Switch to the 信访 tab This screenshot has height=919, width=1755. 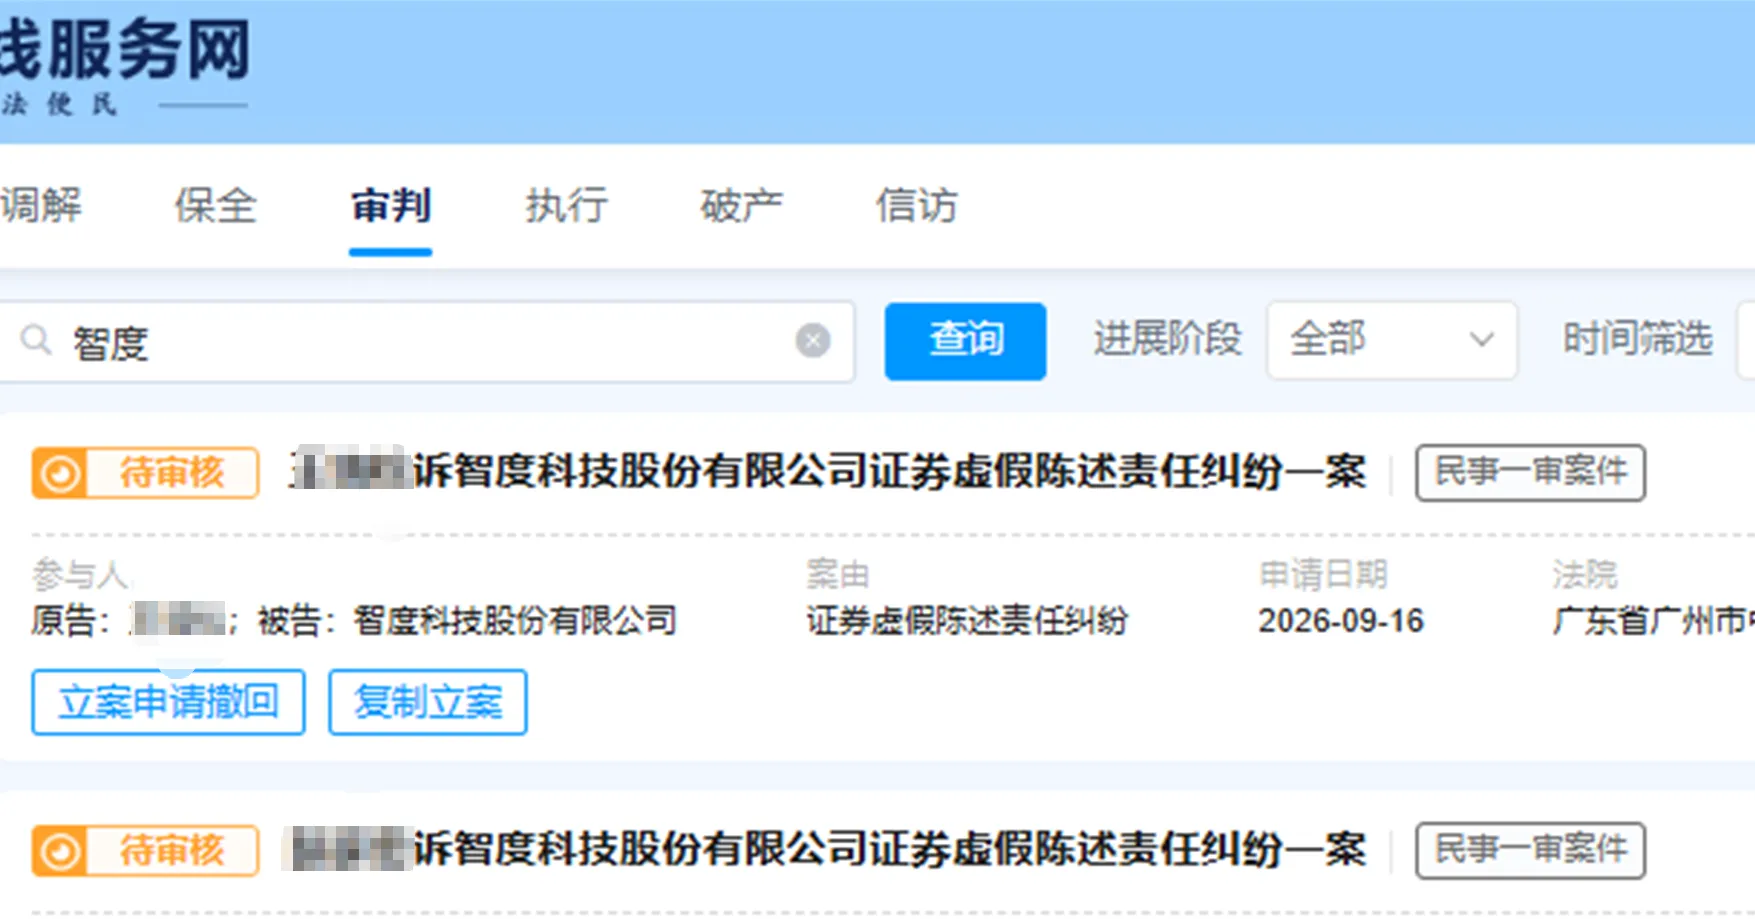tap(917, 205)
